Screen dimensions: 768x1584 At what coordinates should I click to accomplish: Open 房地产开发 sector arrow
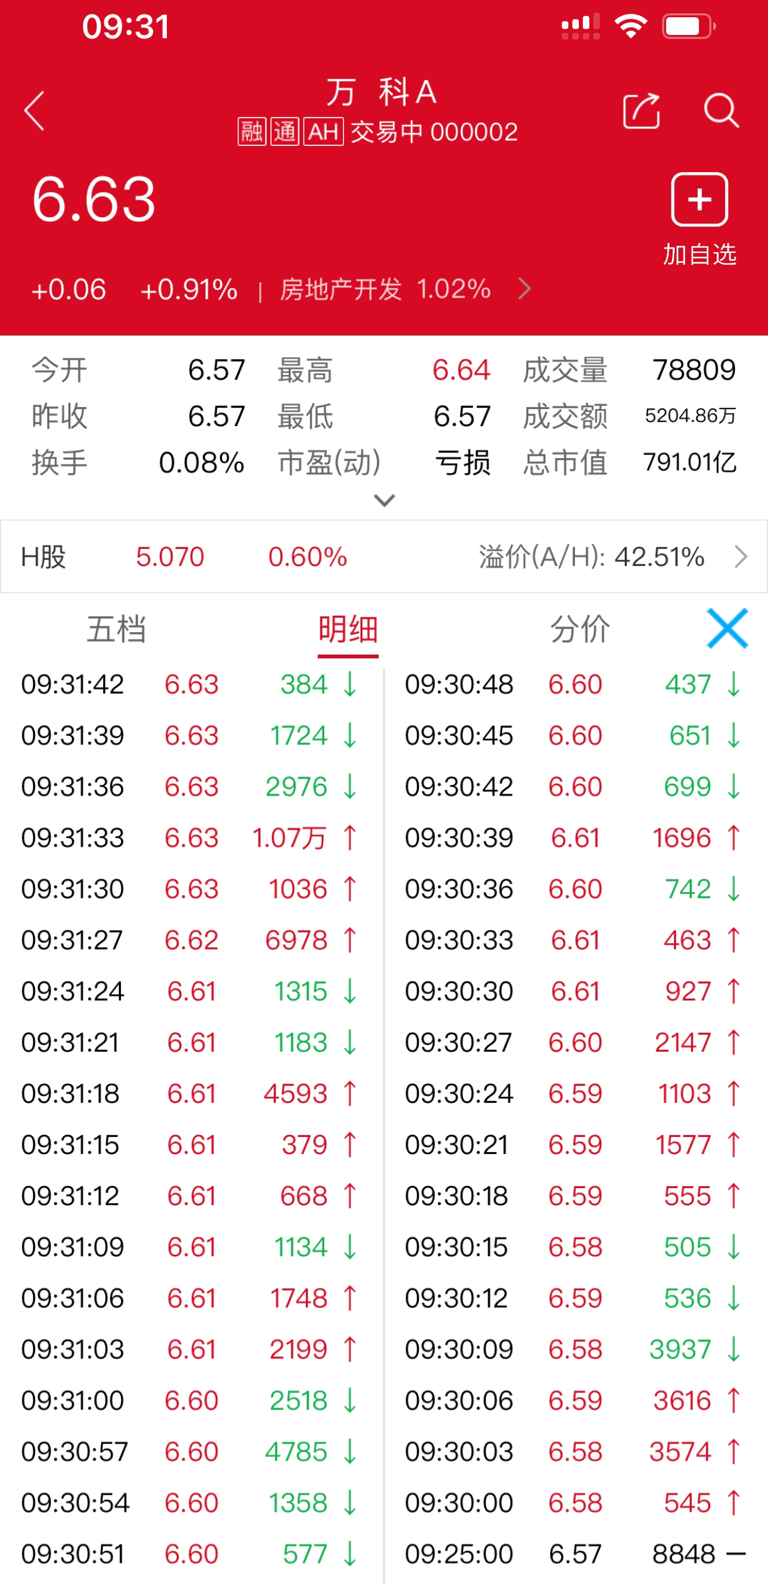tap(524, 289)
